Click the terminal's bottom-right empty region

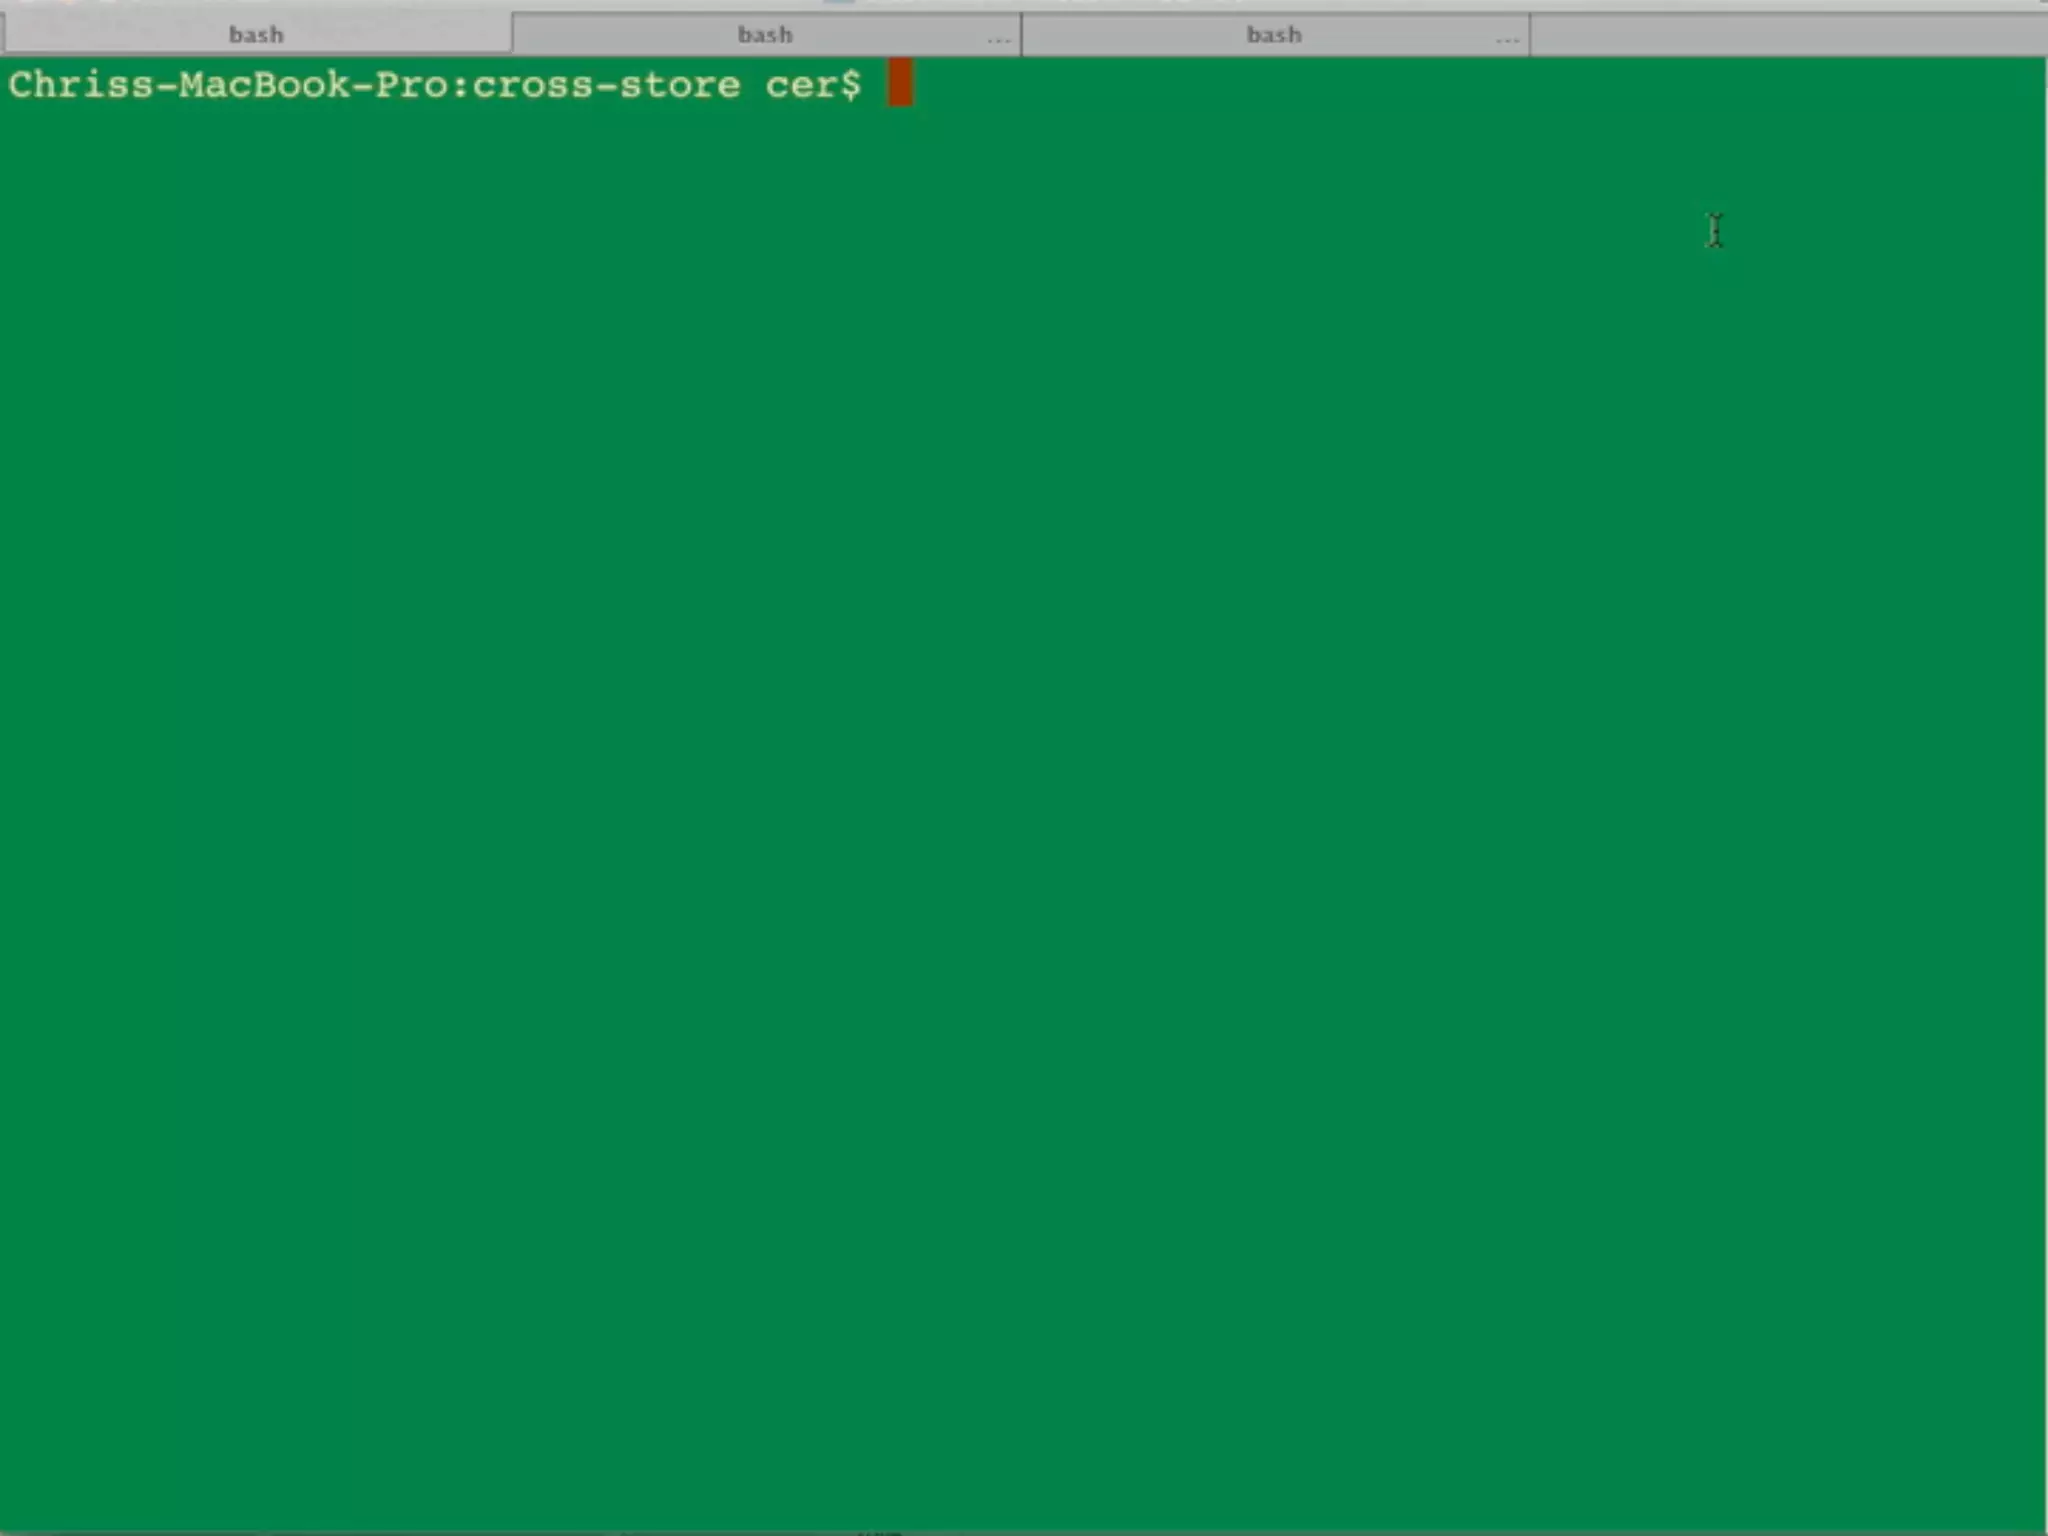(x=1900, y=1420)
